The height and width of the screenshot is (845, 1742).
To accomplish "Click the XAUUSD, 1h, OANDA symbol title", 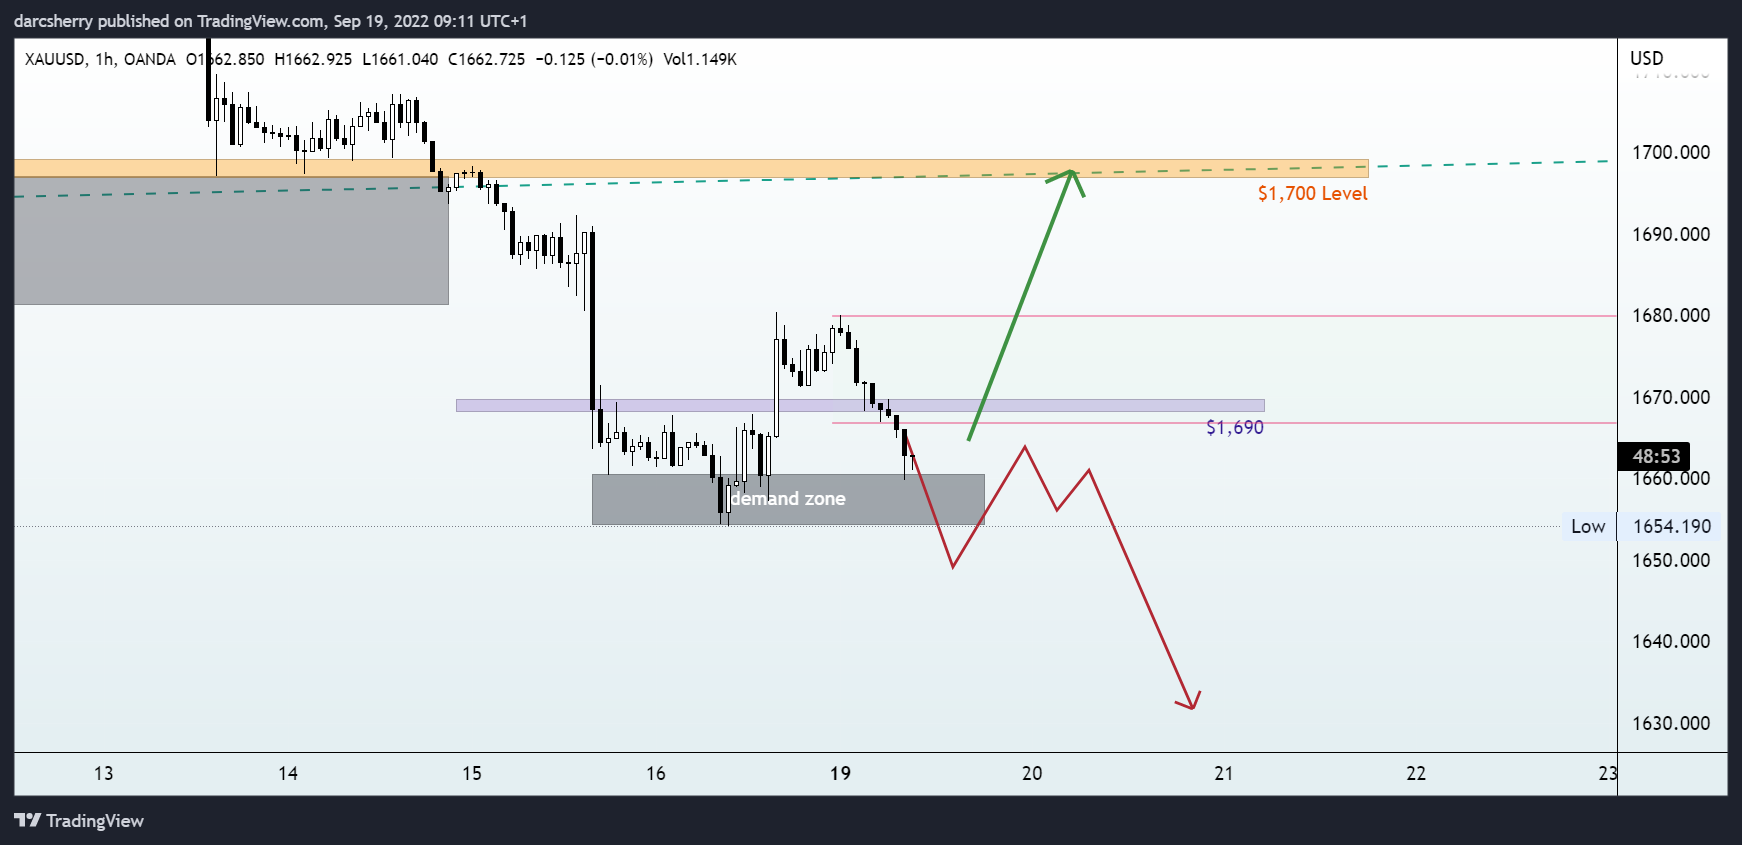I will [100, 59].
